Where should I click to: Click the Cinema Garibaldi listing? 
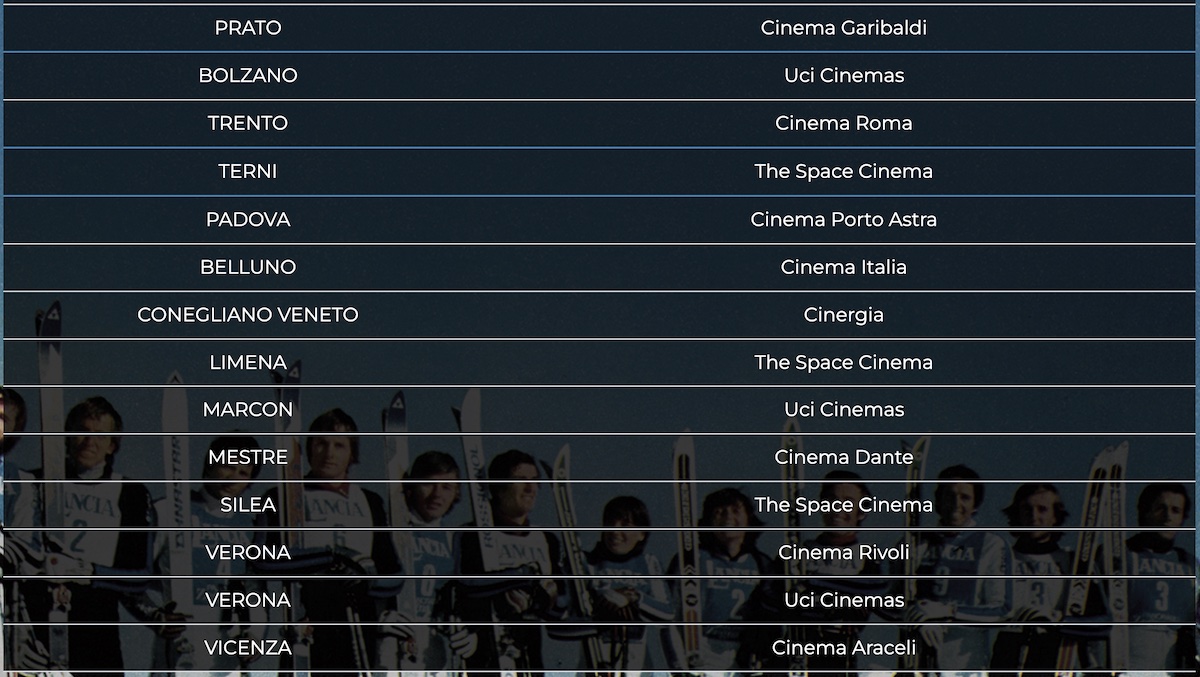[x=844, y=28]
